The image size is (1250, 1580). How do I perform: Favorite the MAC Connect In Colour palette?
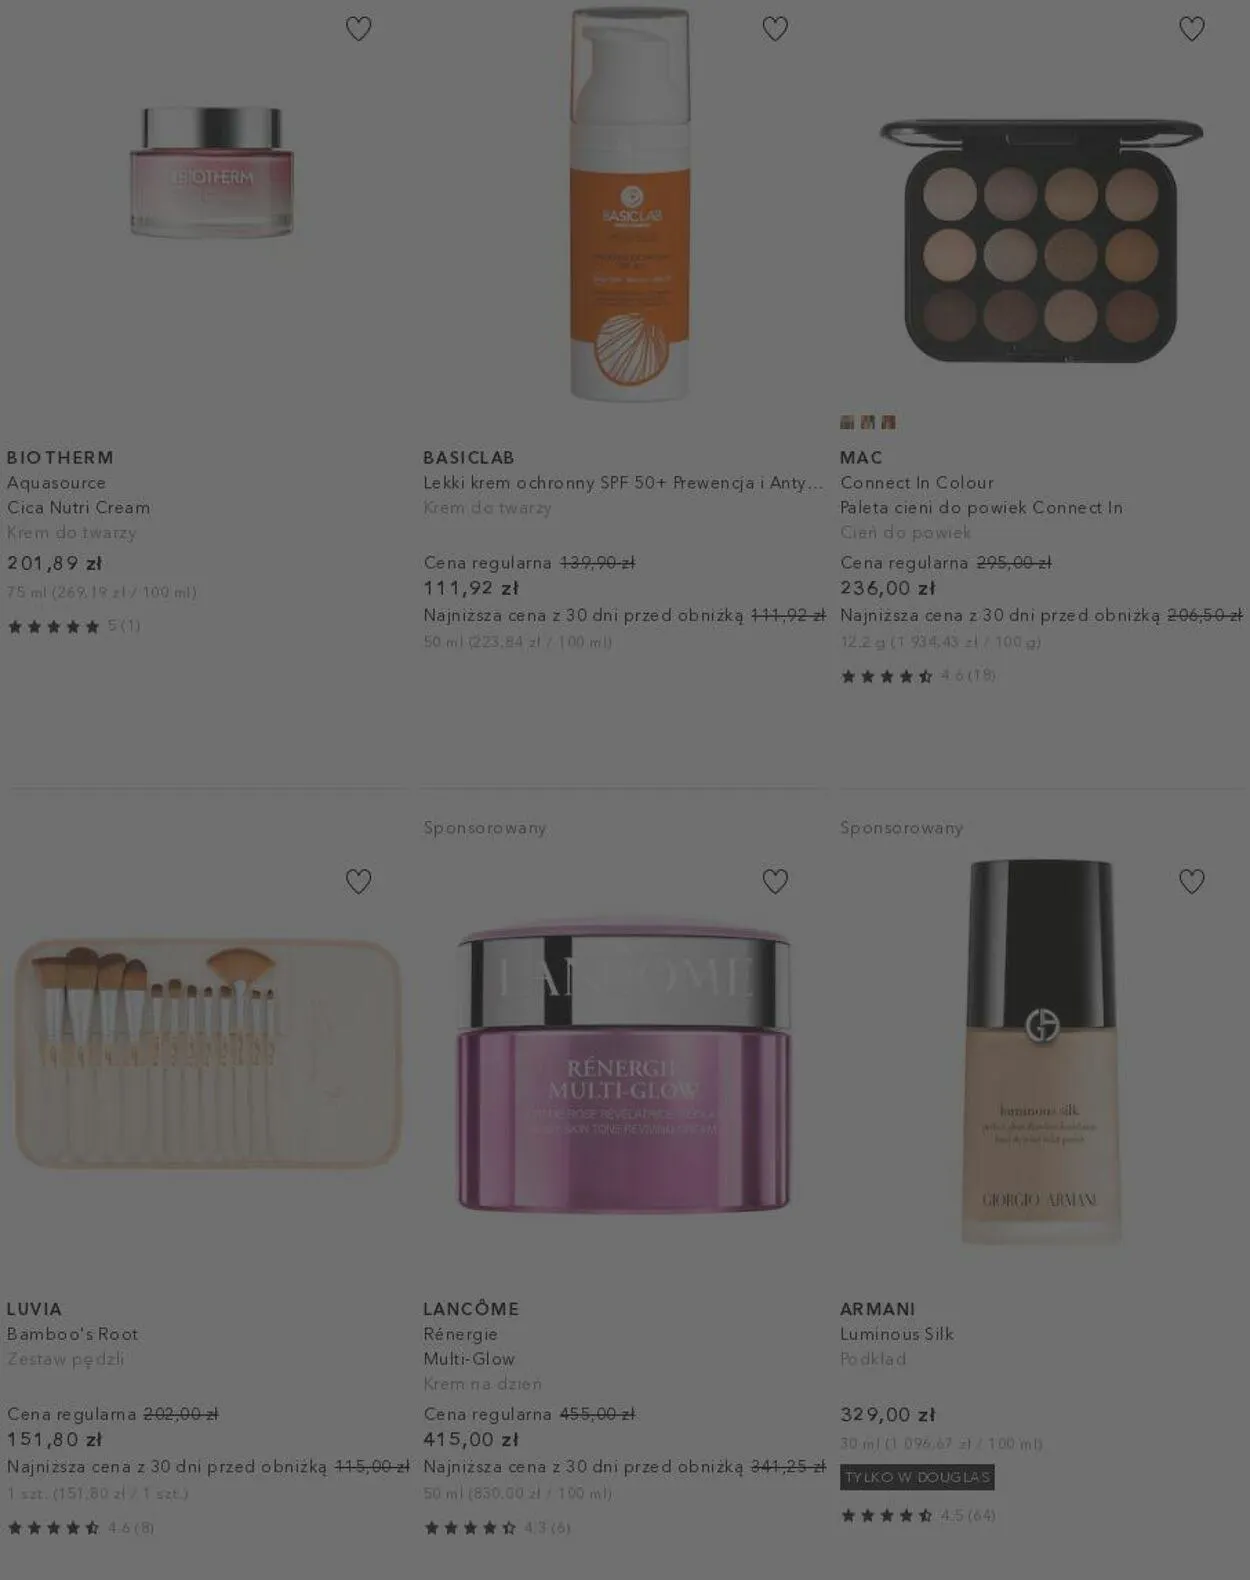coord(1191,29)
